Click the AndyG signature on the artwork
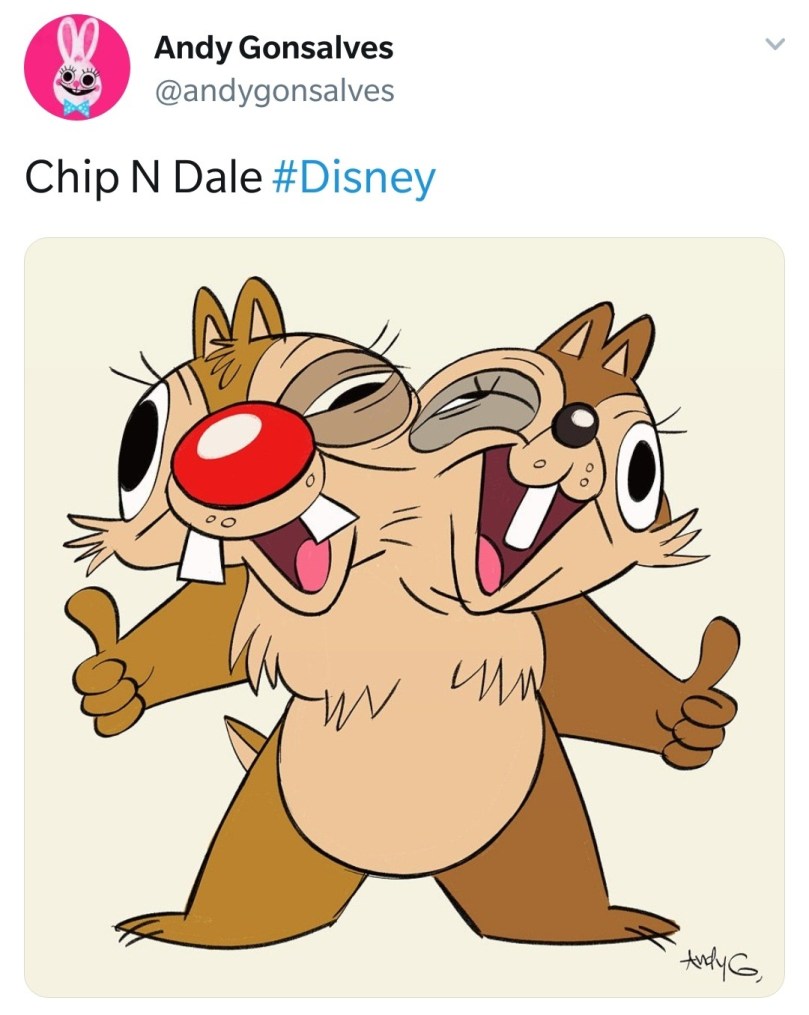Screen dimensions: 809x1015 tap(719, 963)
